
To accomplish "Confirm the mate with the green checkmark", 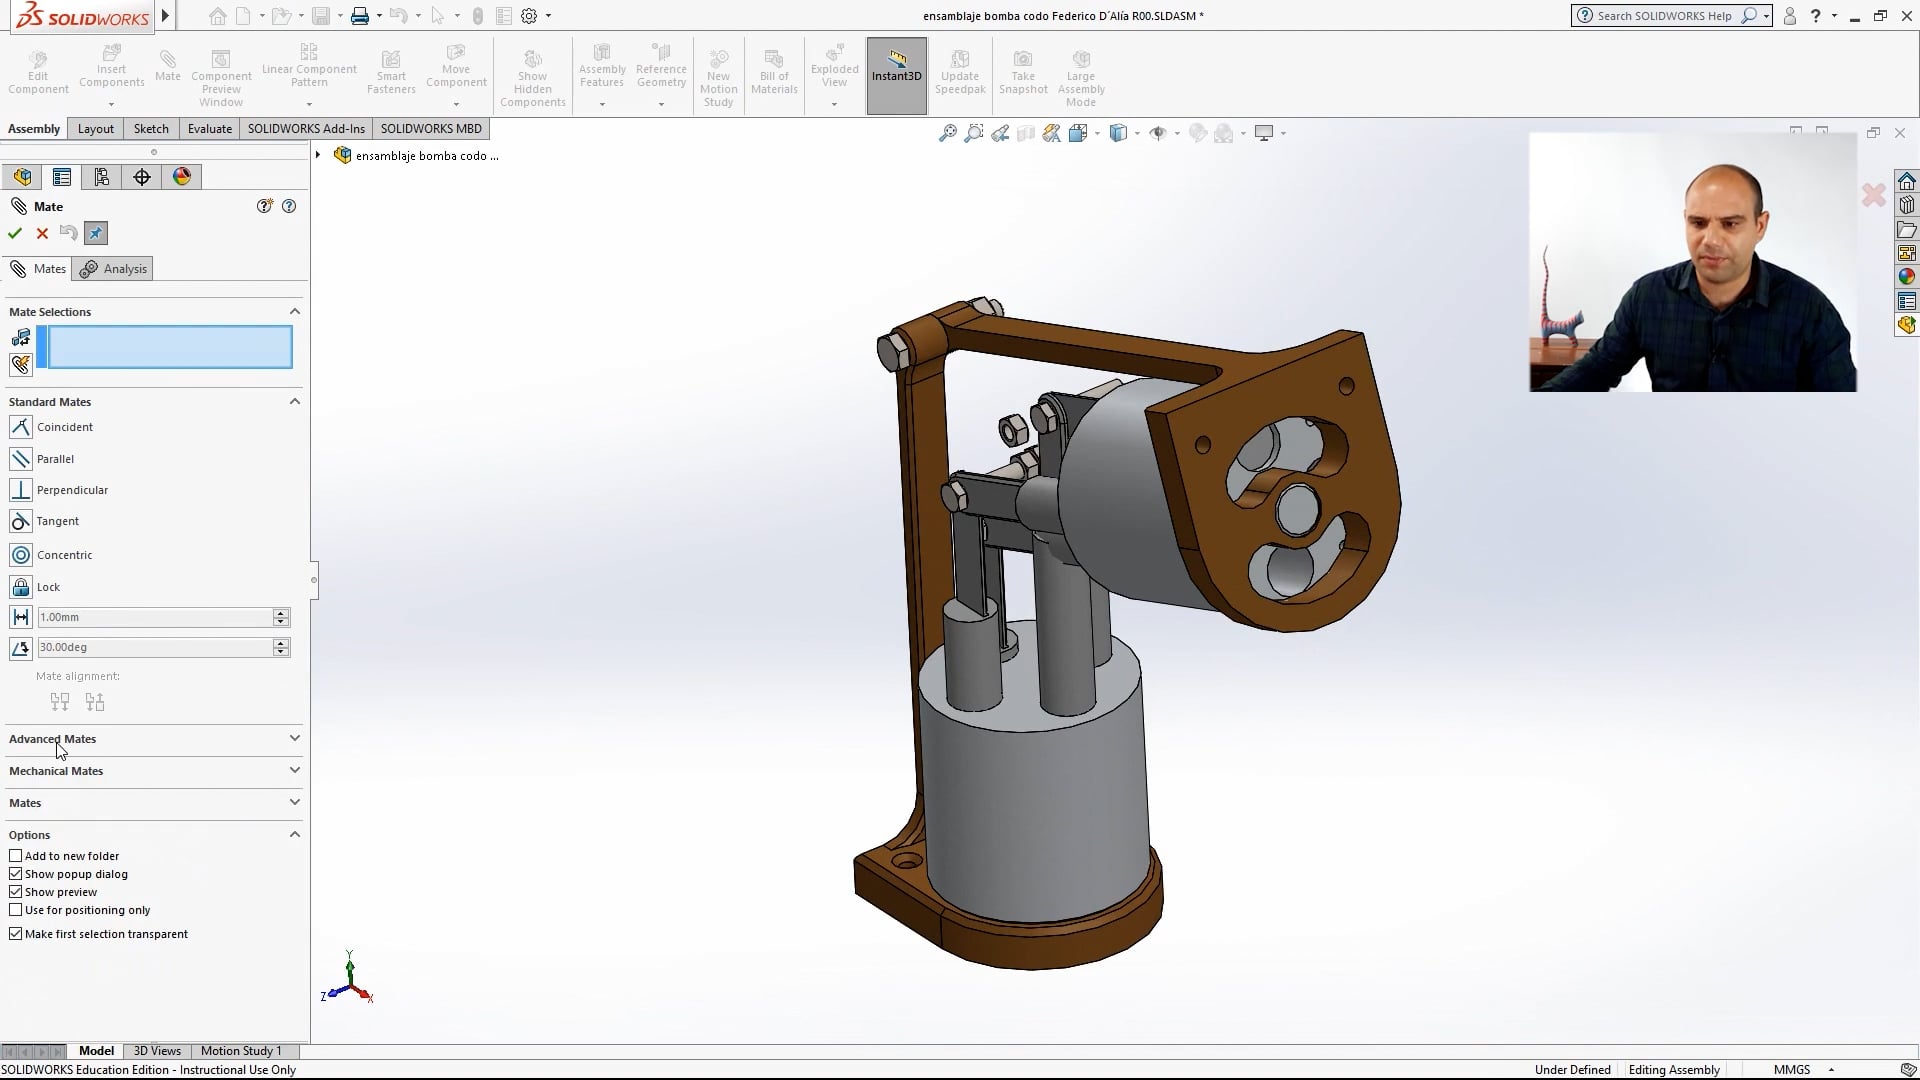I will (x=14, y=233).
